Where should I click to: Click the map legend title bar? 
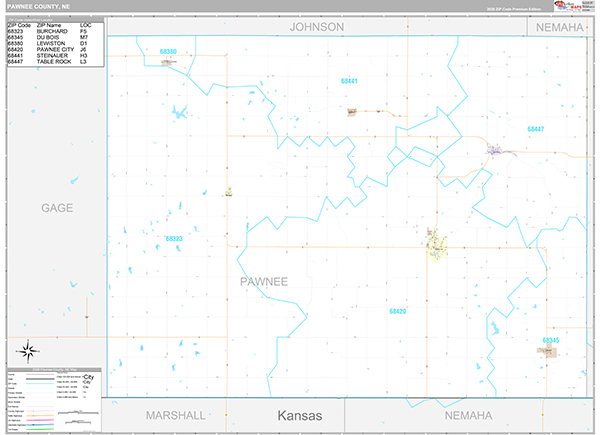[x=54, y=370]
